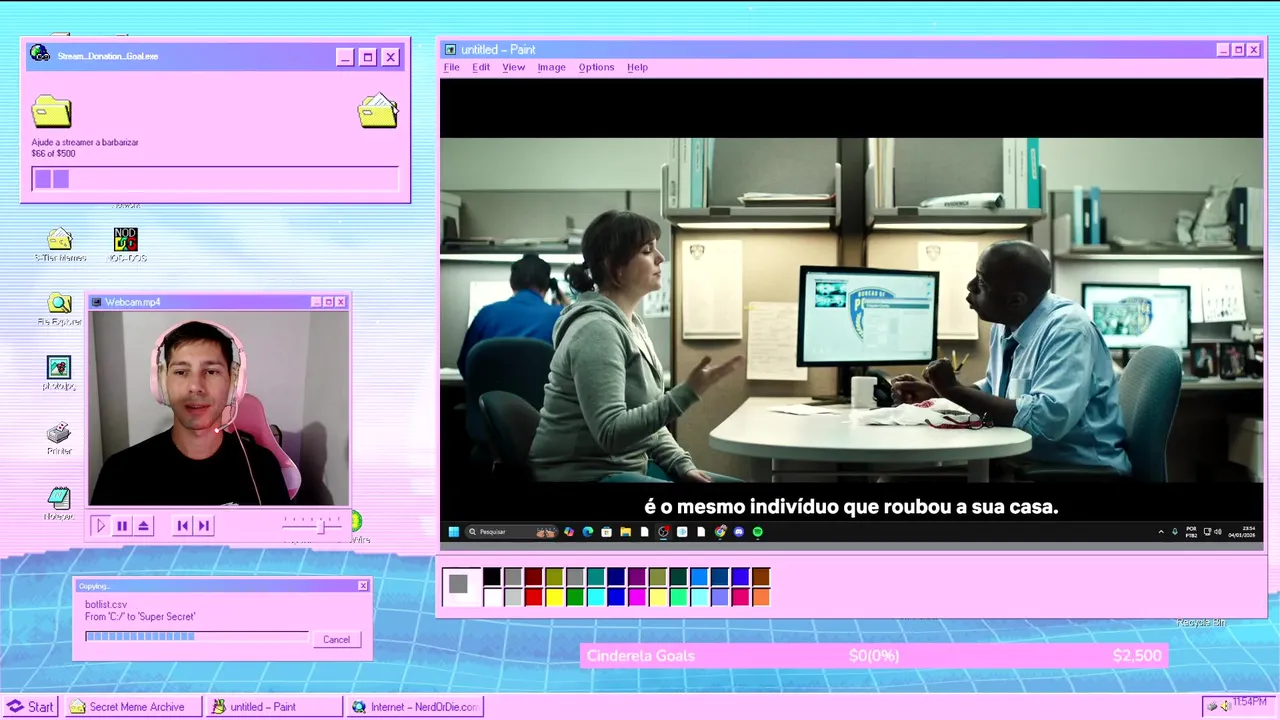Switch to Secret Meme Archive taskbar item

coord(134,707)
